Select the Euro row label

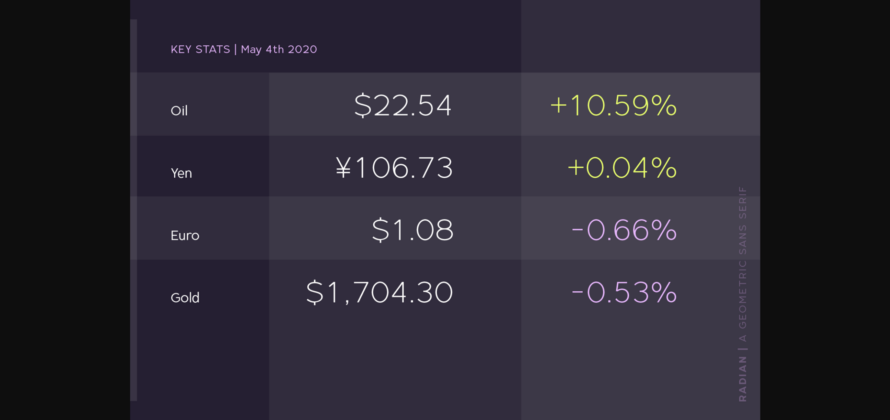click(184, 235)
